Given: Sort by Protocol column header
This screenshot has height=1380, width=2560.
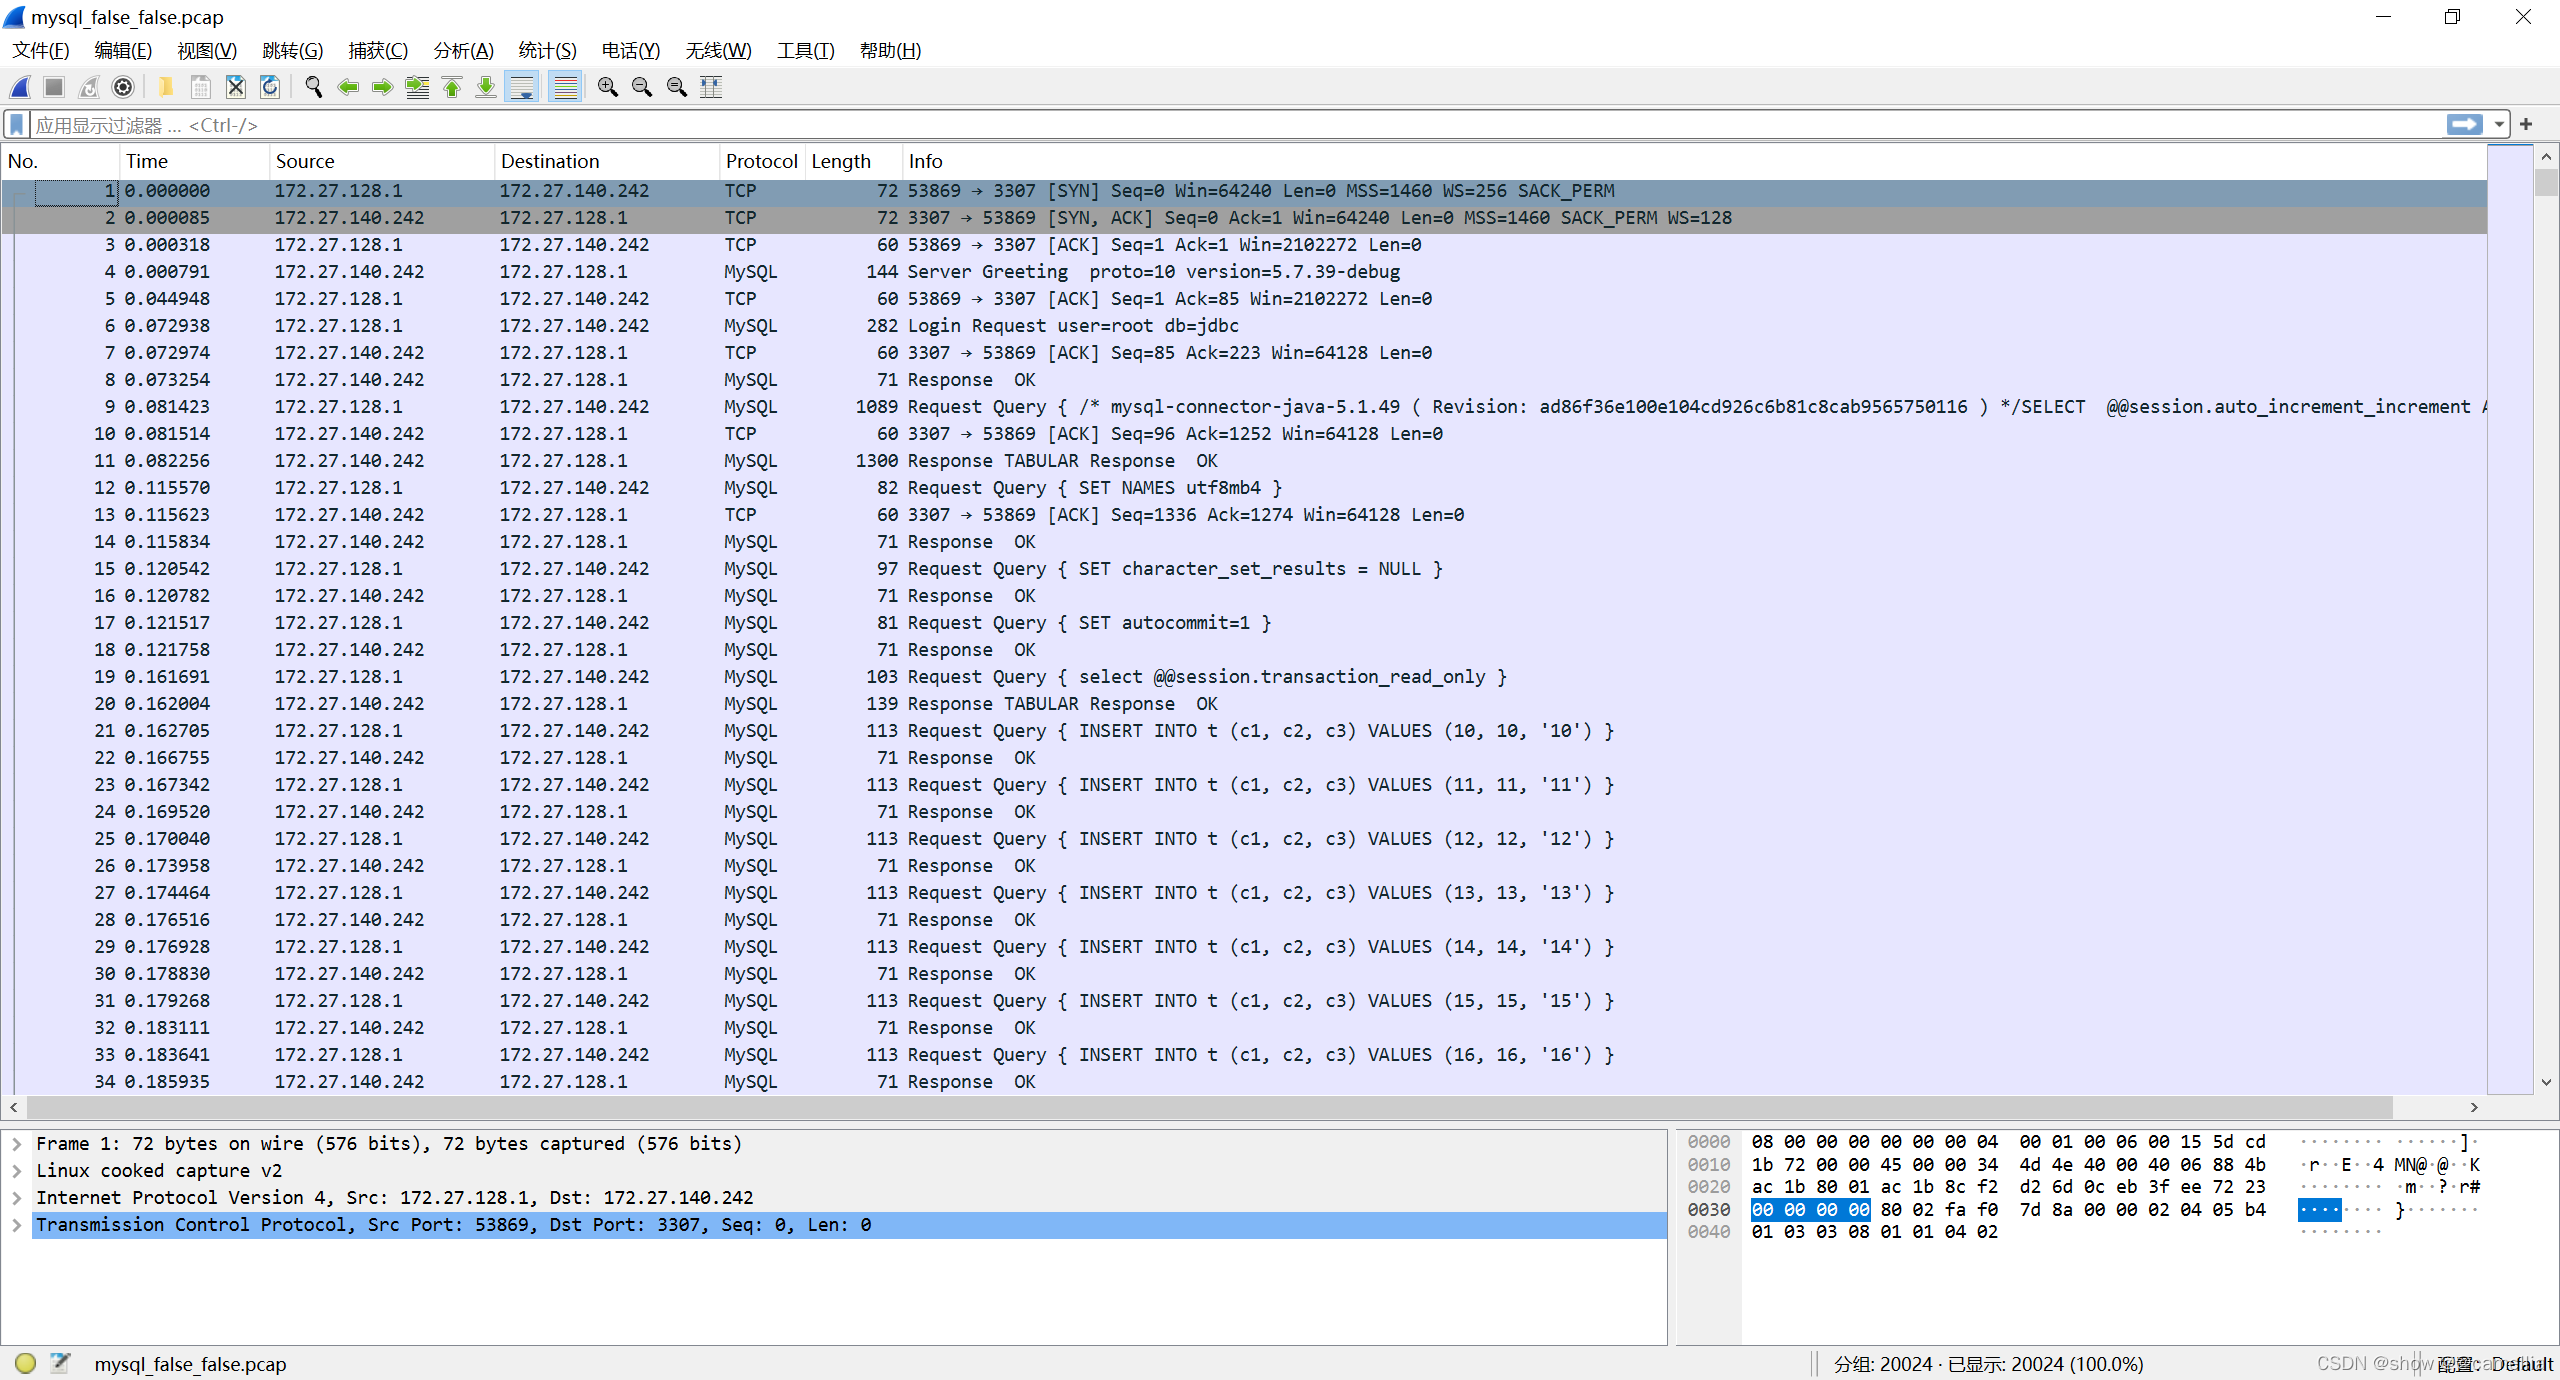Looking at the screenshot, I should [760, 161].
